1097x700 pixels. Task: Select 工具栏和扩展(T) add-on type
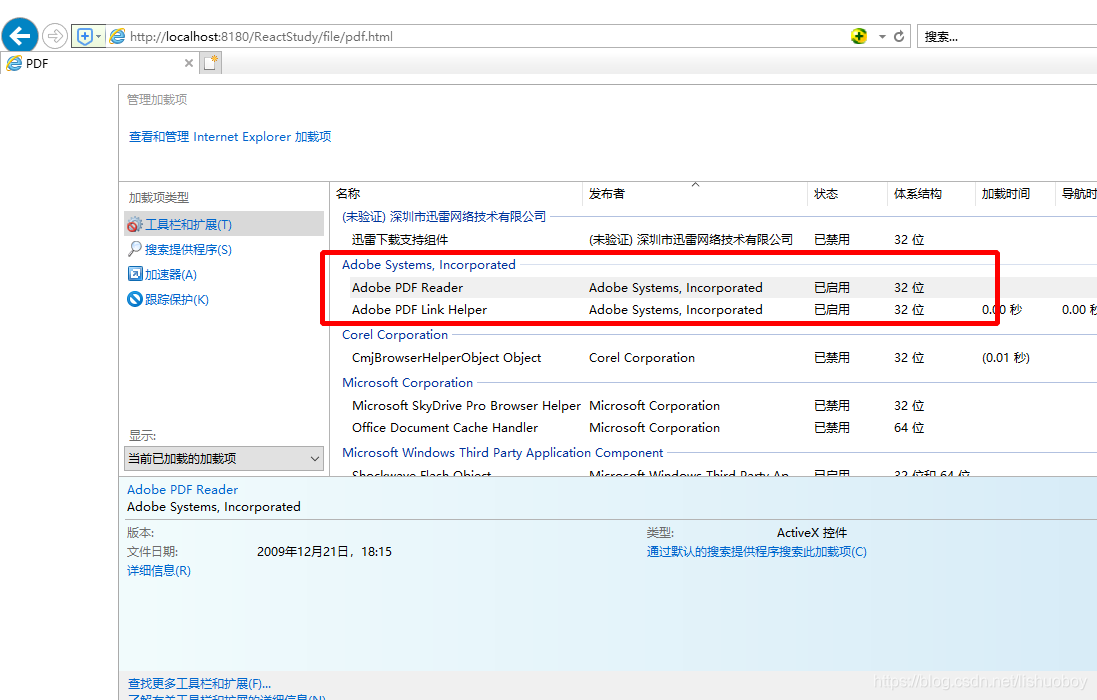(224, 224)
